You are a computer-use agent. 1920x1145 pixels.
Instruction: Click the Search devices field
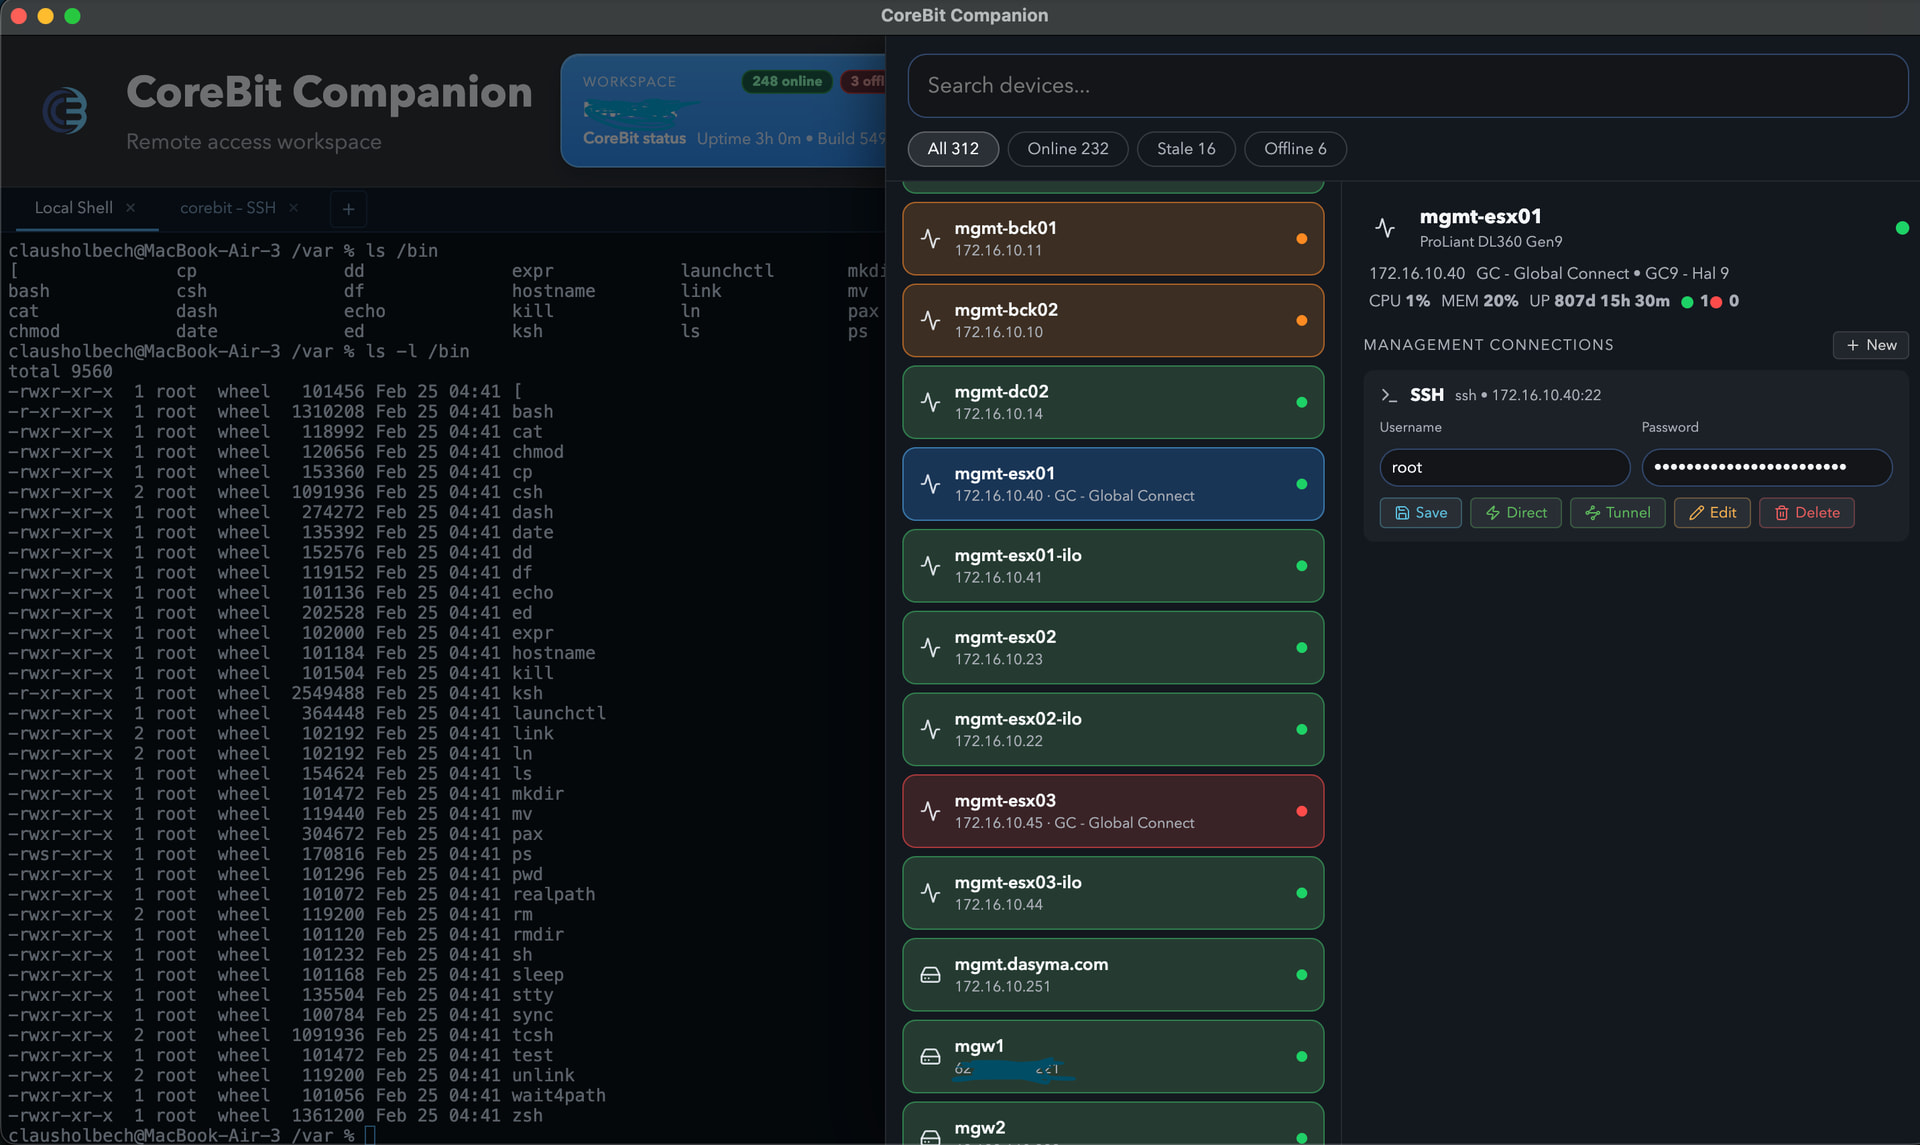pyautogui.click(x=1408, y=86)
